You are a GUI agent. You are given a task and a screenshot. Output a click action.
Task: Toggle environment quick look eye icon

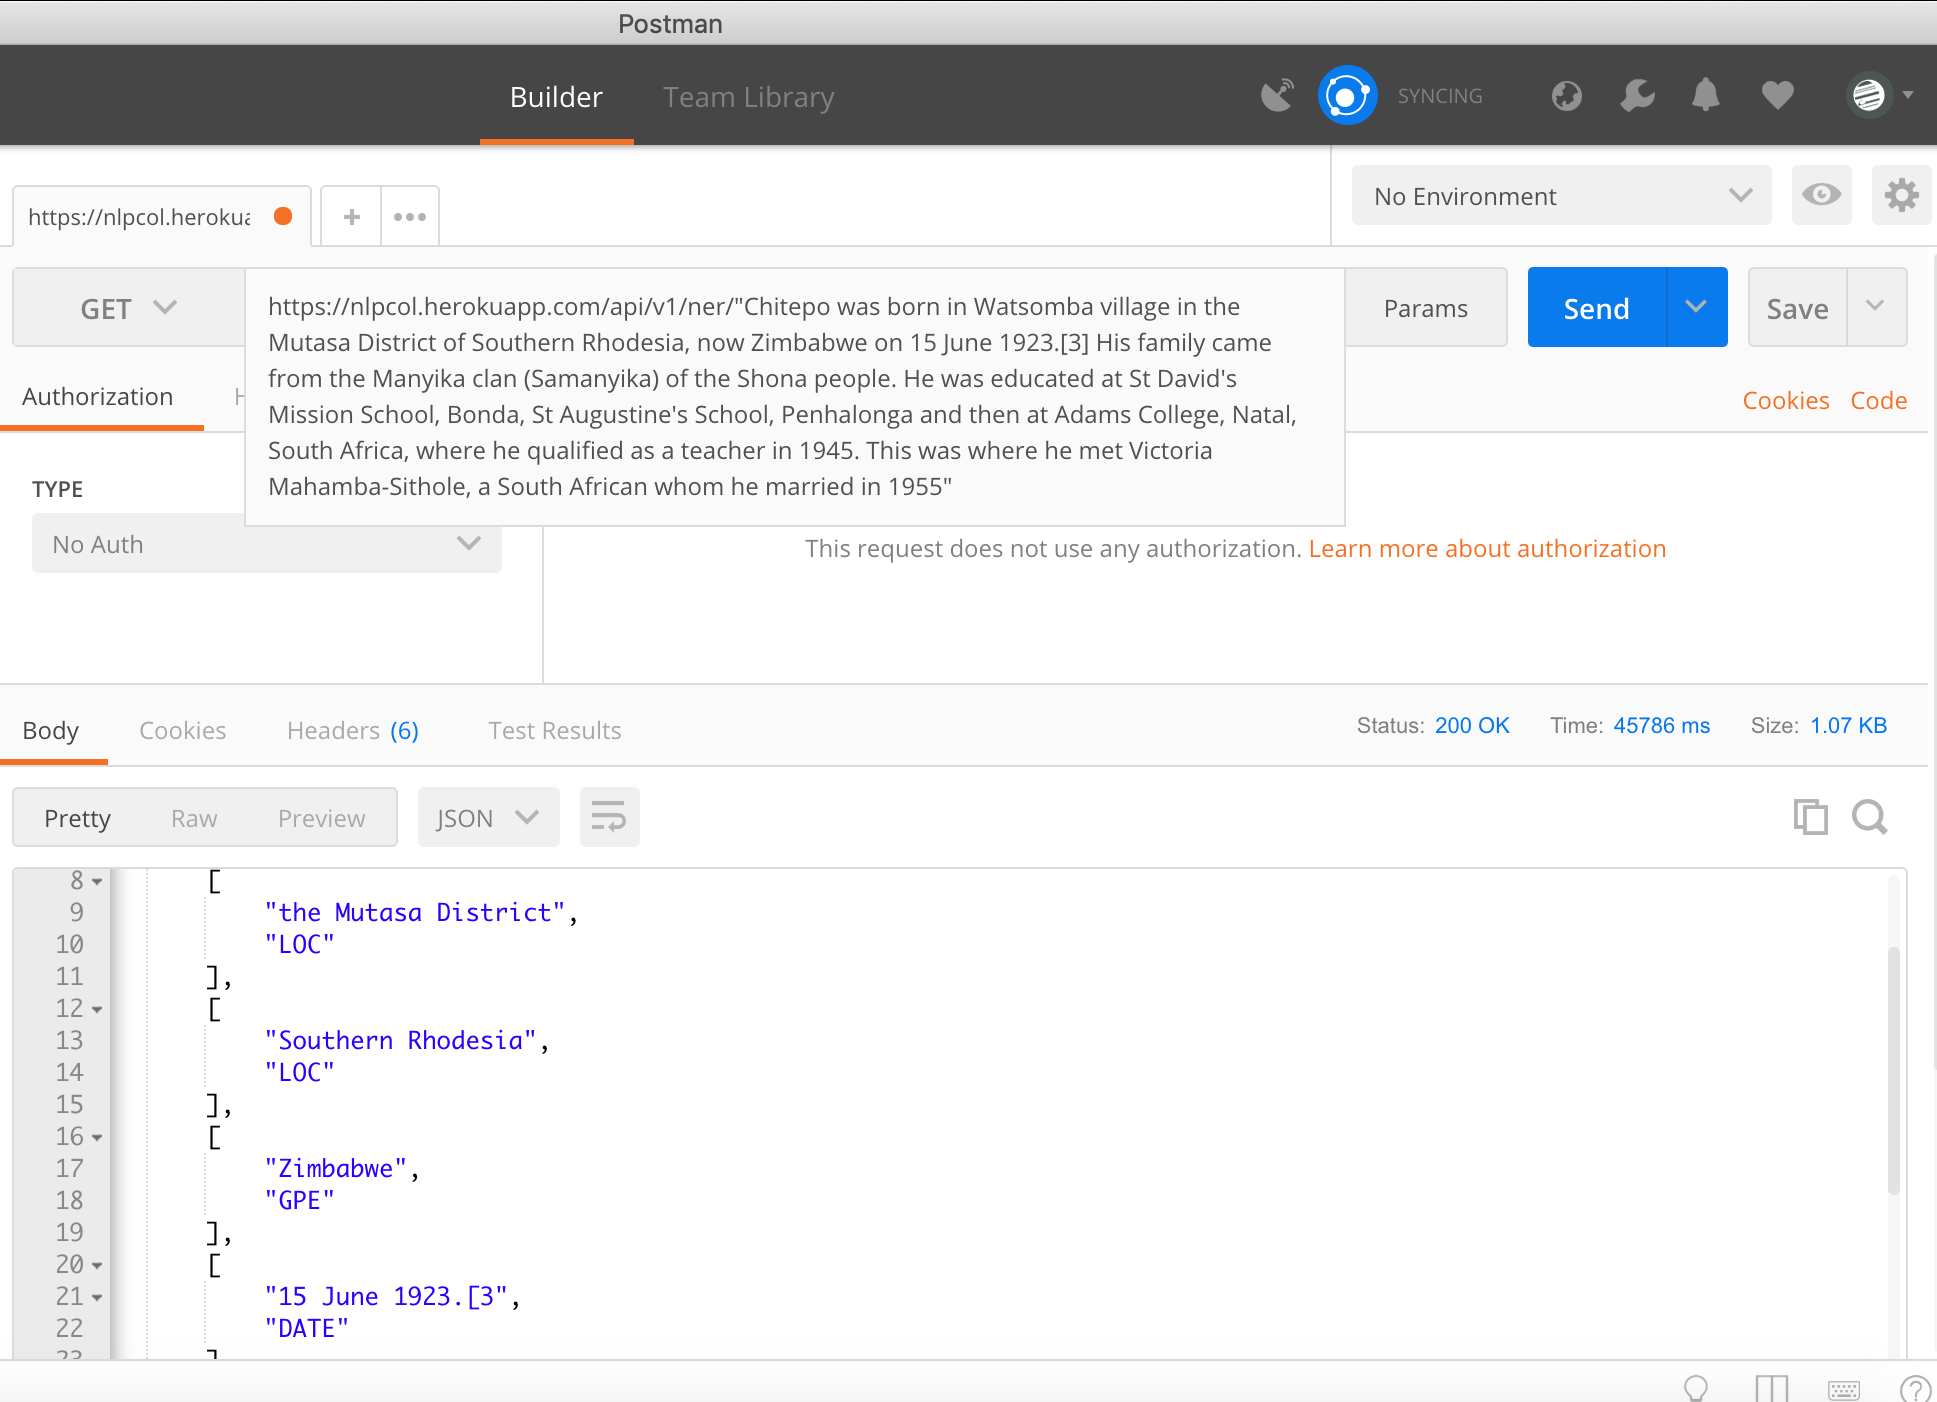point(1821,195)
